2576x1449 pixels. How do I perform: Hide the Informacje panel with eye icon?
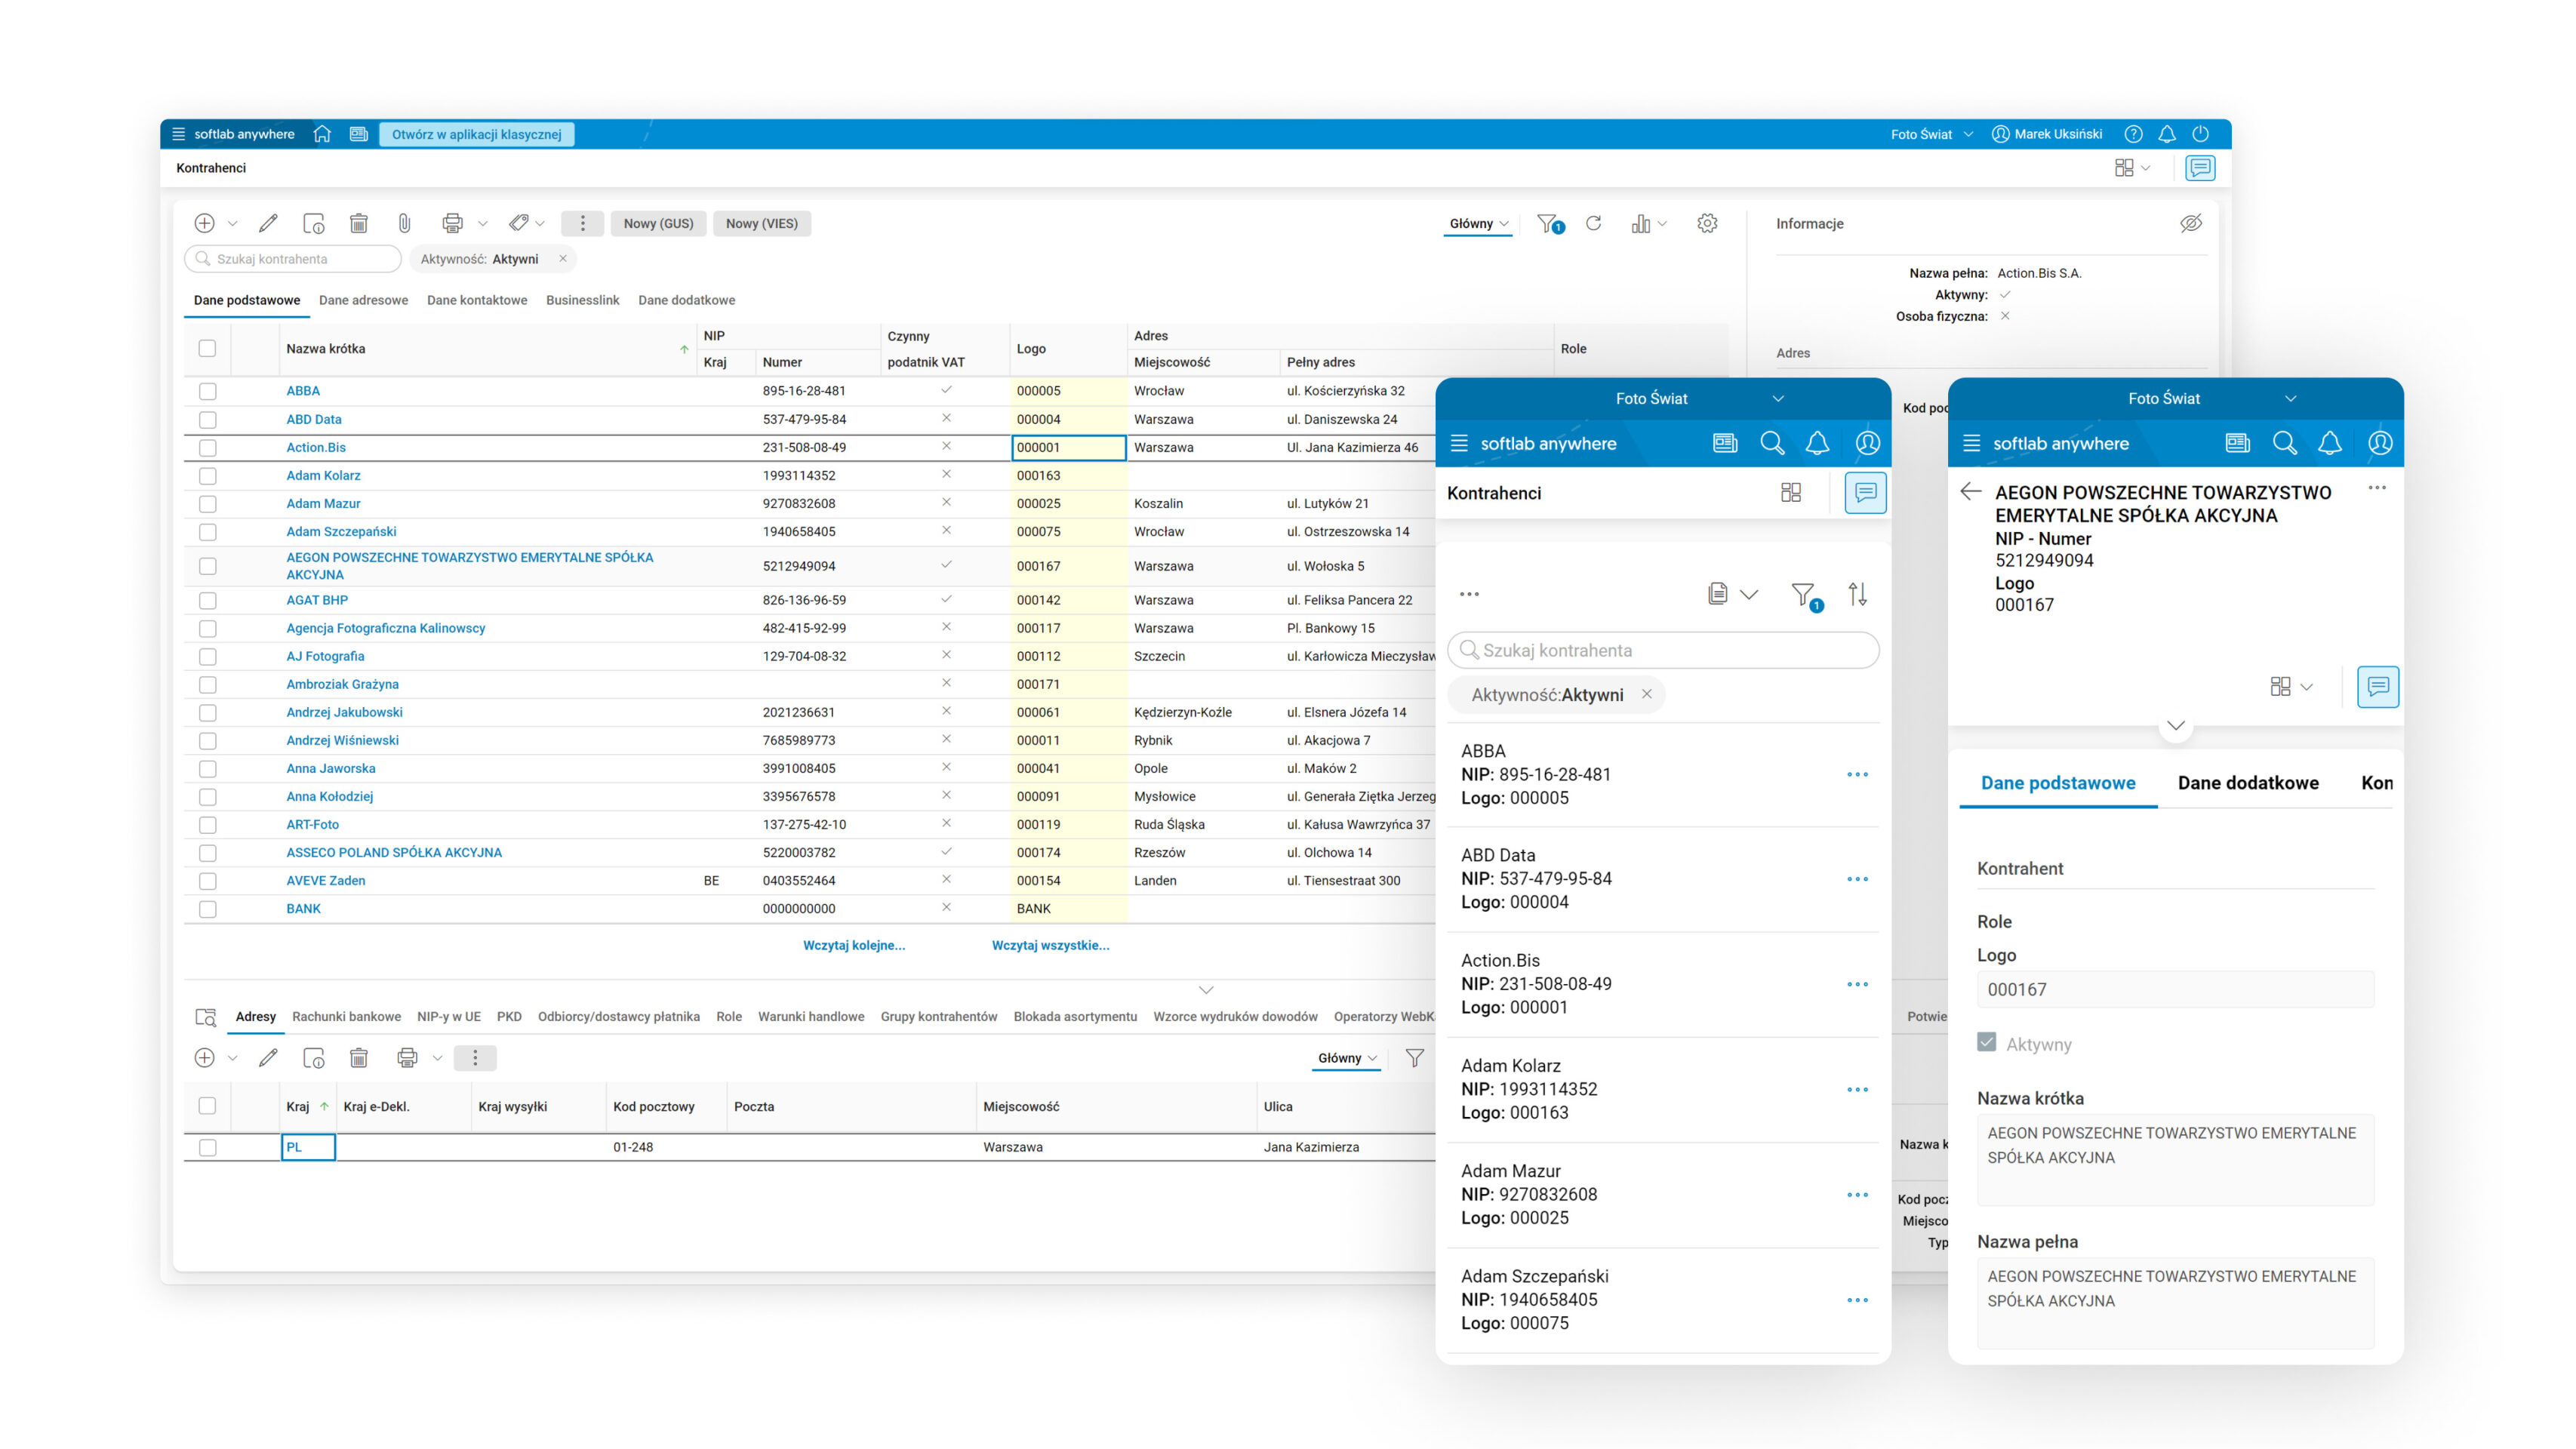pos(2190,223)
